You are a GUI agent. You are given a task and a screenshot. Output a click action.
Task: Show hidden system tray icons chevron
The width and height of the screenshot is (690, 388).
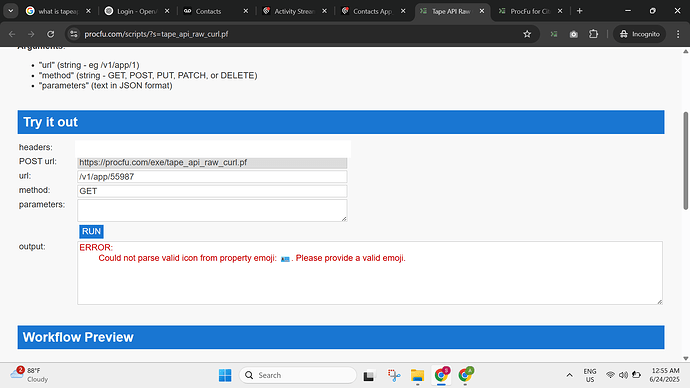[x=569, y=375]
